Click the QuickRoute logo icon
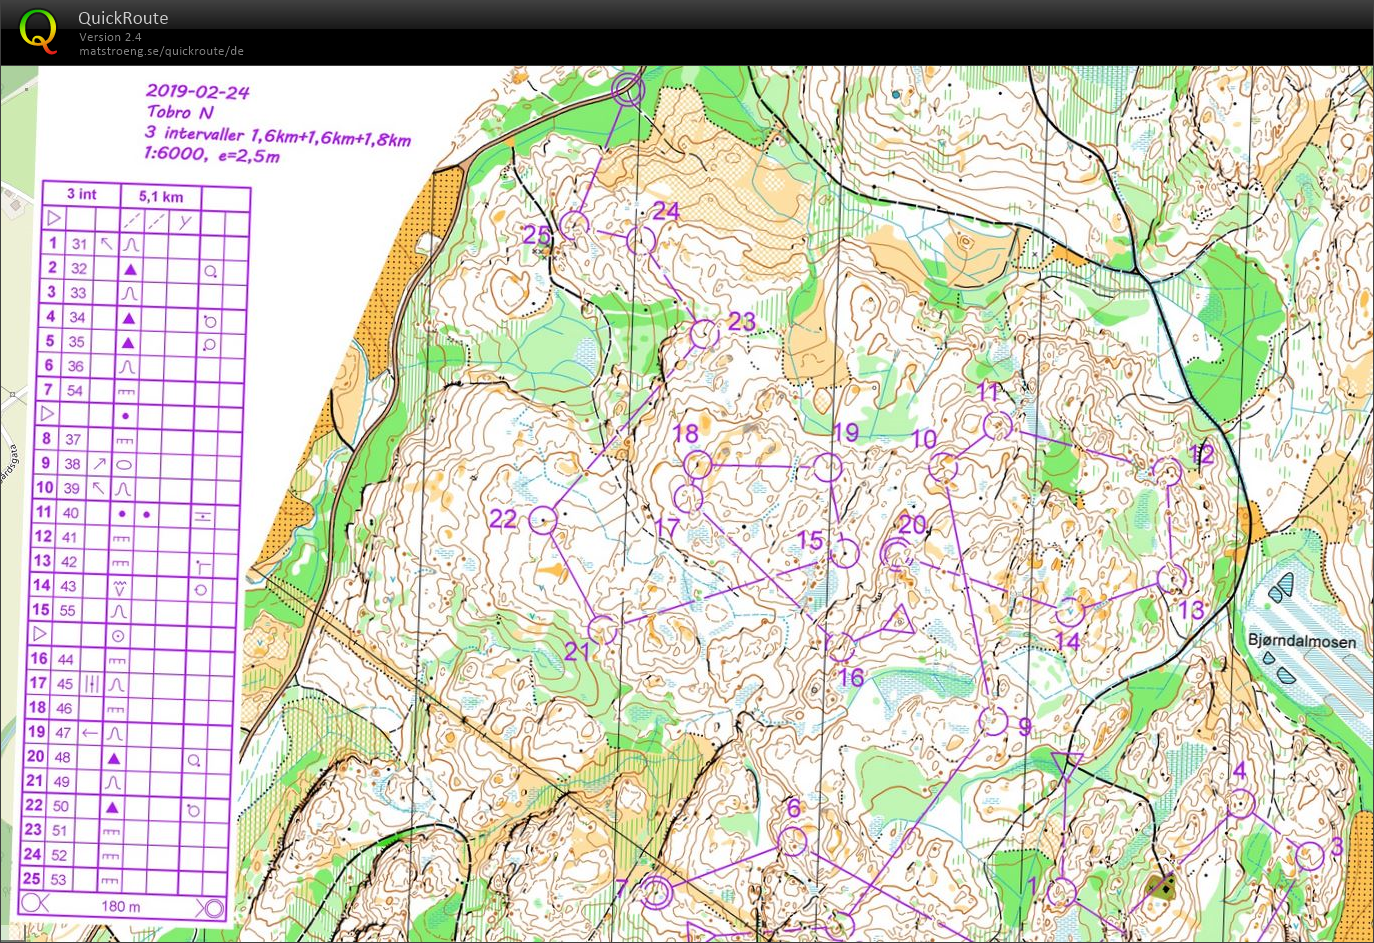Image resolution: width=1374 pixels, height=943 pixels. (x=38, y=31)
